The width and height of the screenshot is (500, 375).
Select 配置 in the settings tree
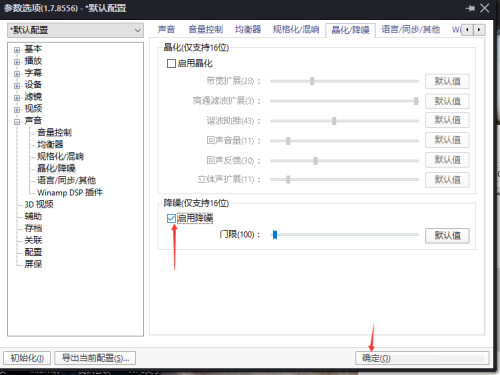coord(33,252)
